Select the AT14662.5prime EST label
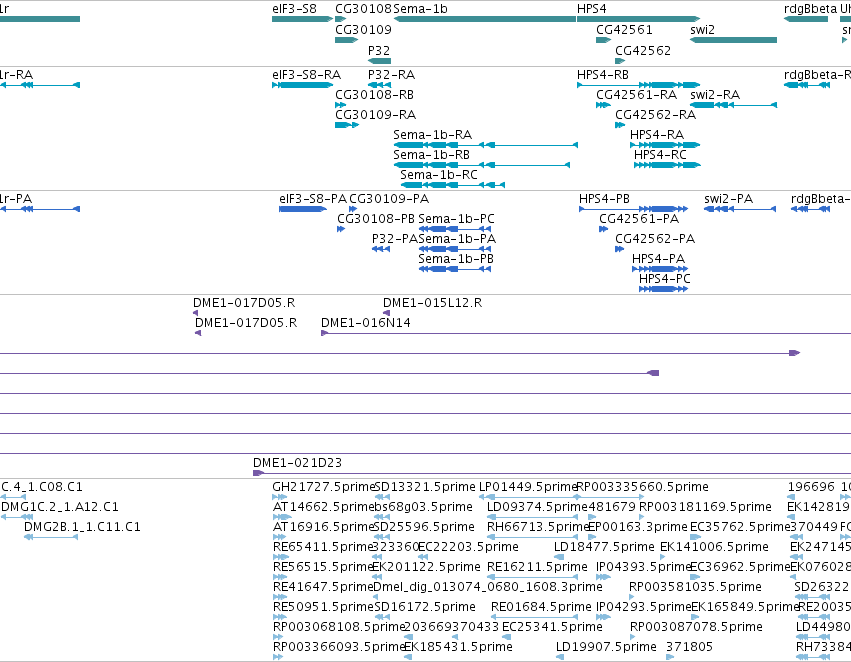The image size is (851, 662). pos(323,507)
